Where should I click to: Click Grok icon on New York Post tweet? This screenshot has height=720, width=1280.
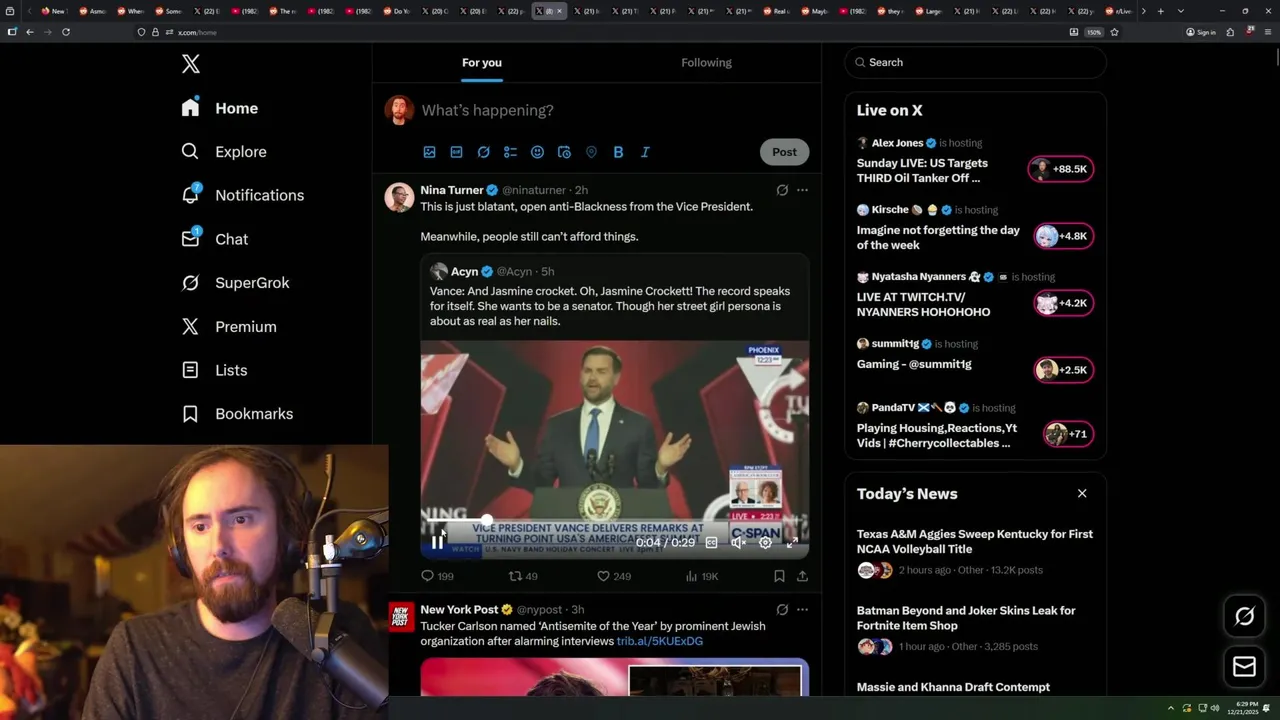tap(782, 610)
